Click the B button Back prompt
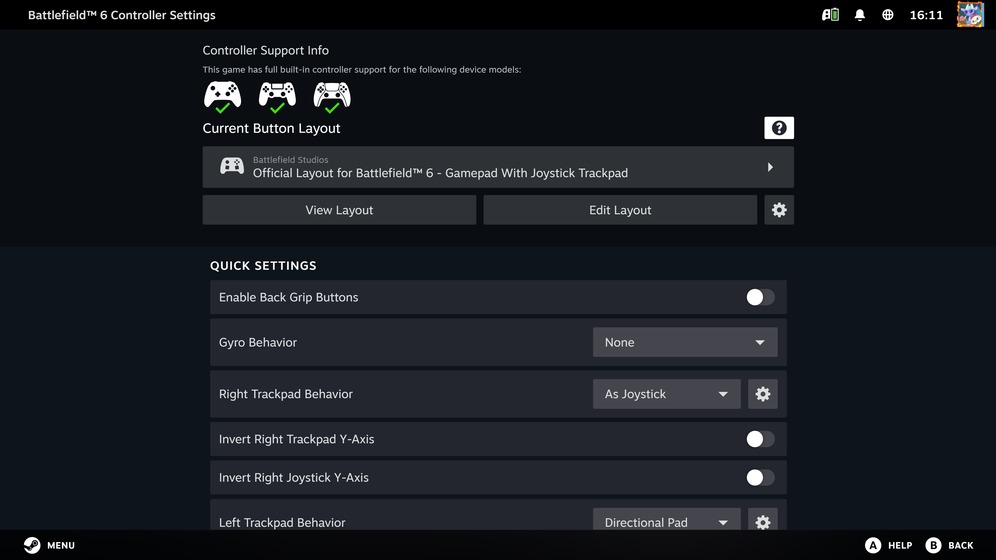Screen dimensions: 996x560 click(x=949, y=545)
